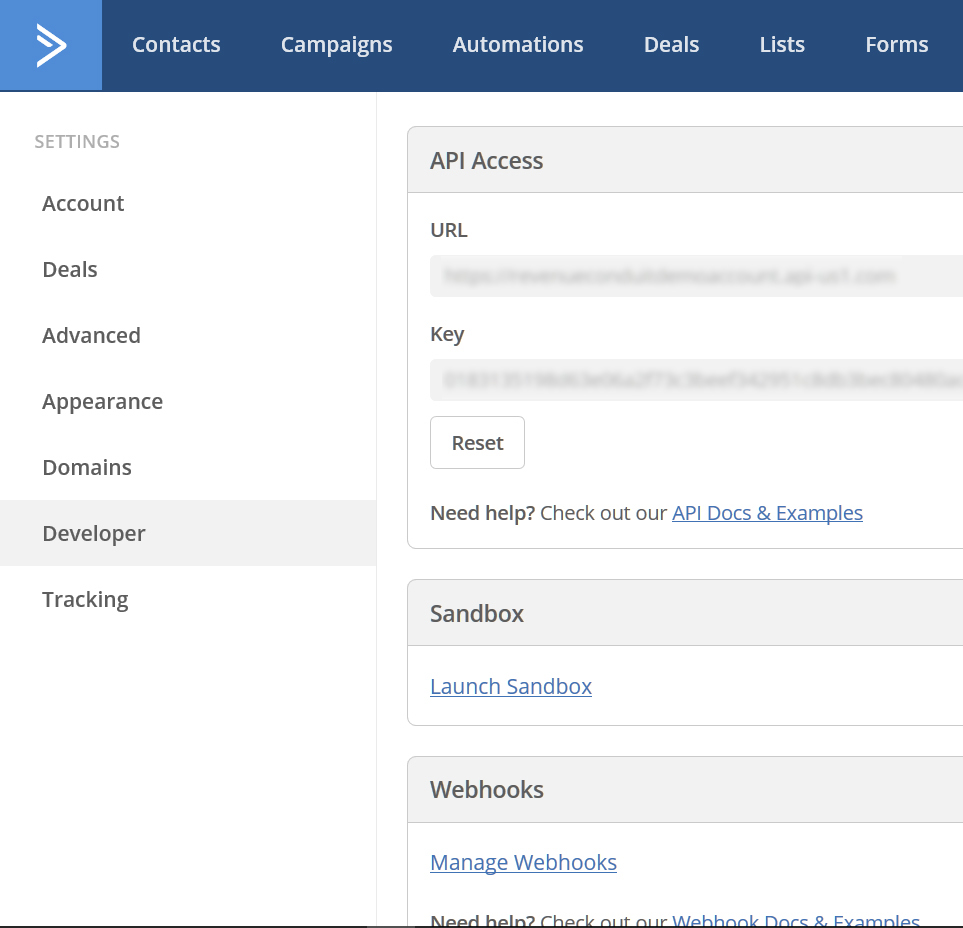The height and width of the screenshot is (928, 963).
Task: Select Deals in the settings sidebar
Action: (x=188, y=270)
